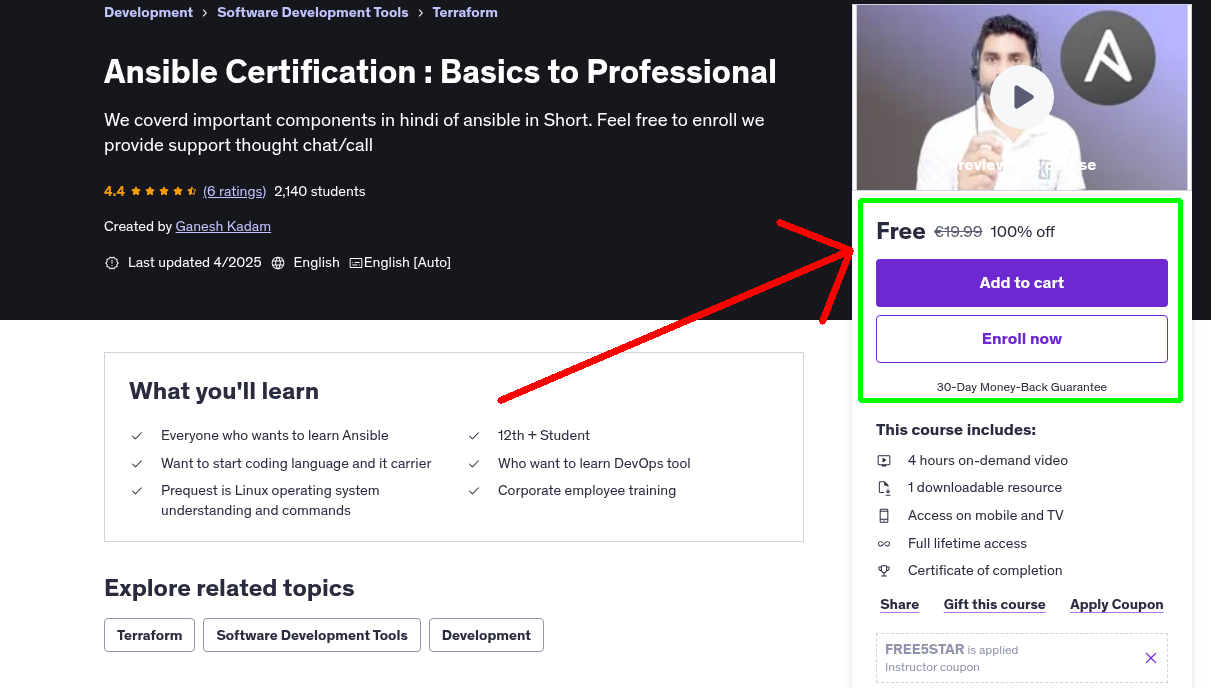This screenshot has width=1211, height=688.
Task: Click the closed captions icon next to English
Action: (355, 262)
